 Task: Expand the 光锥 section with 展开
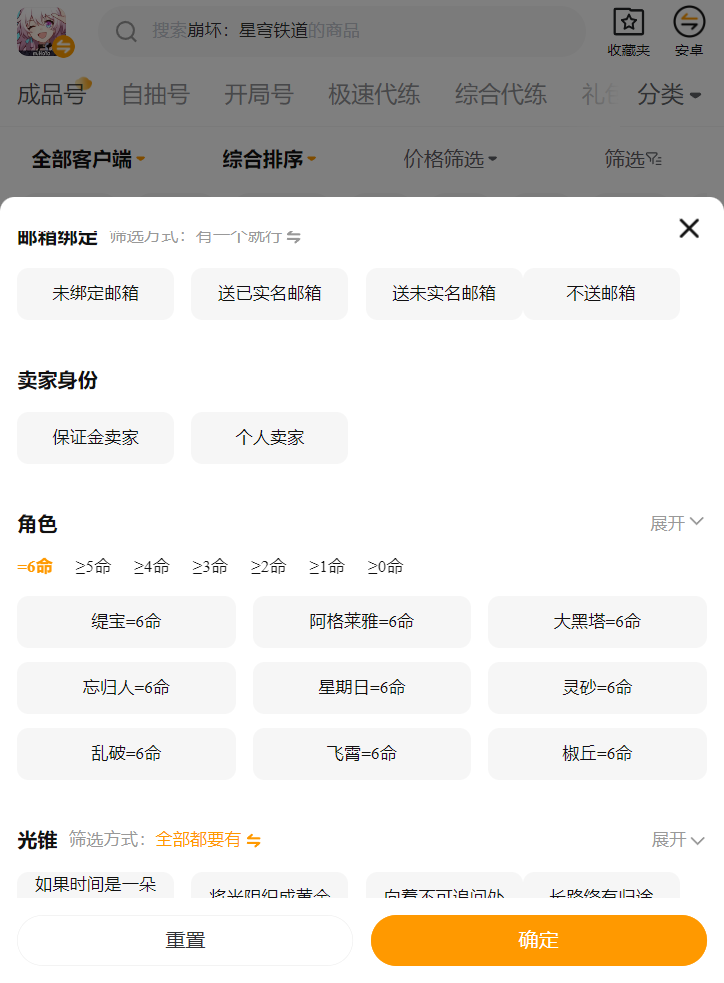coord(677,839)
